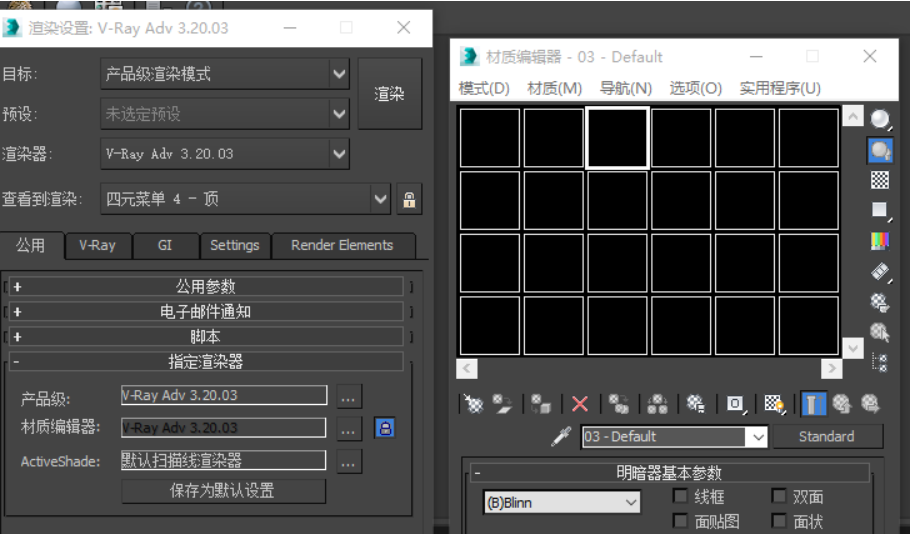Screen dimensions: 911x535
Task: Toggle the Show End Result icon
Action: pyautogui.click(x=813, y=403)
